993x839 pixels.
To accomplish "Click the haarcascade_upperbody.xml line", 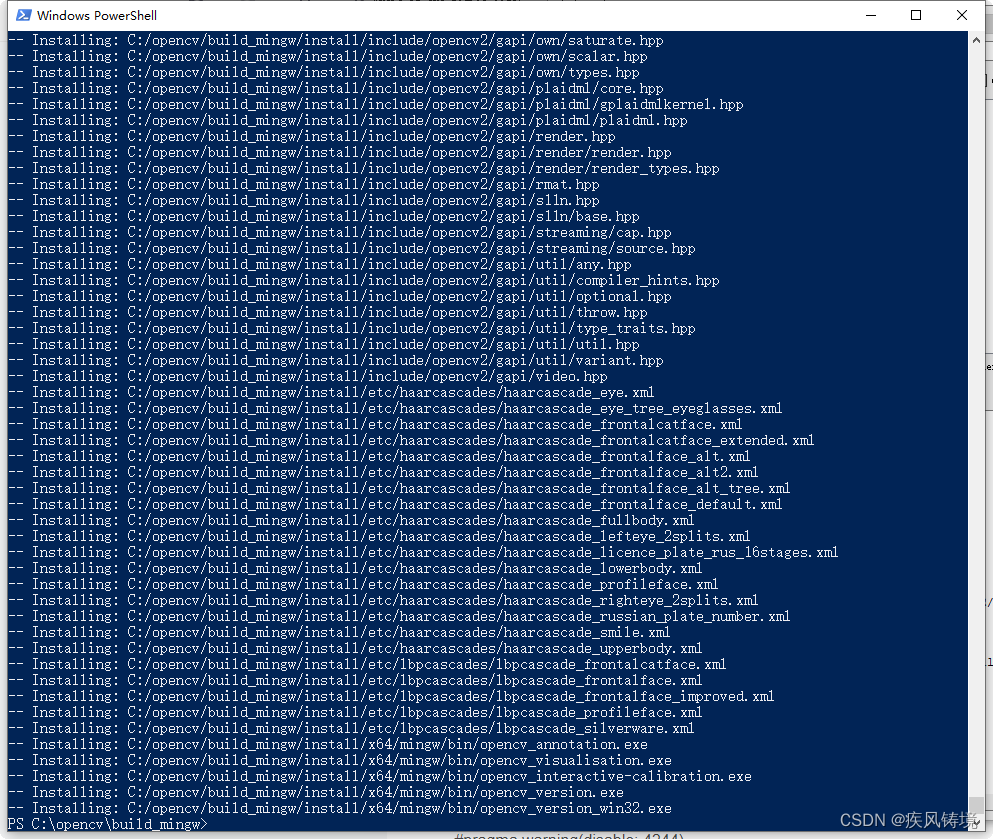I will (x=355, y=648).
